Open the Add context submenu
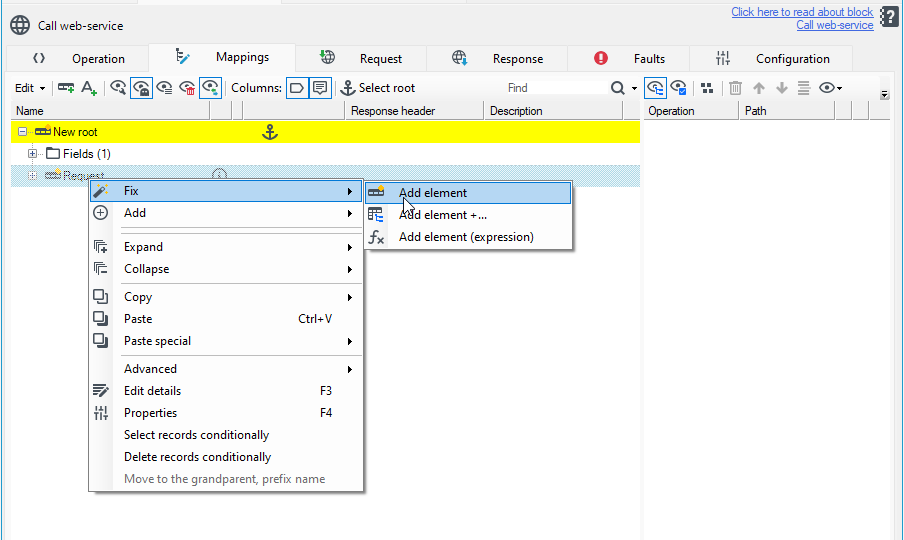 tap(226, 213)
